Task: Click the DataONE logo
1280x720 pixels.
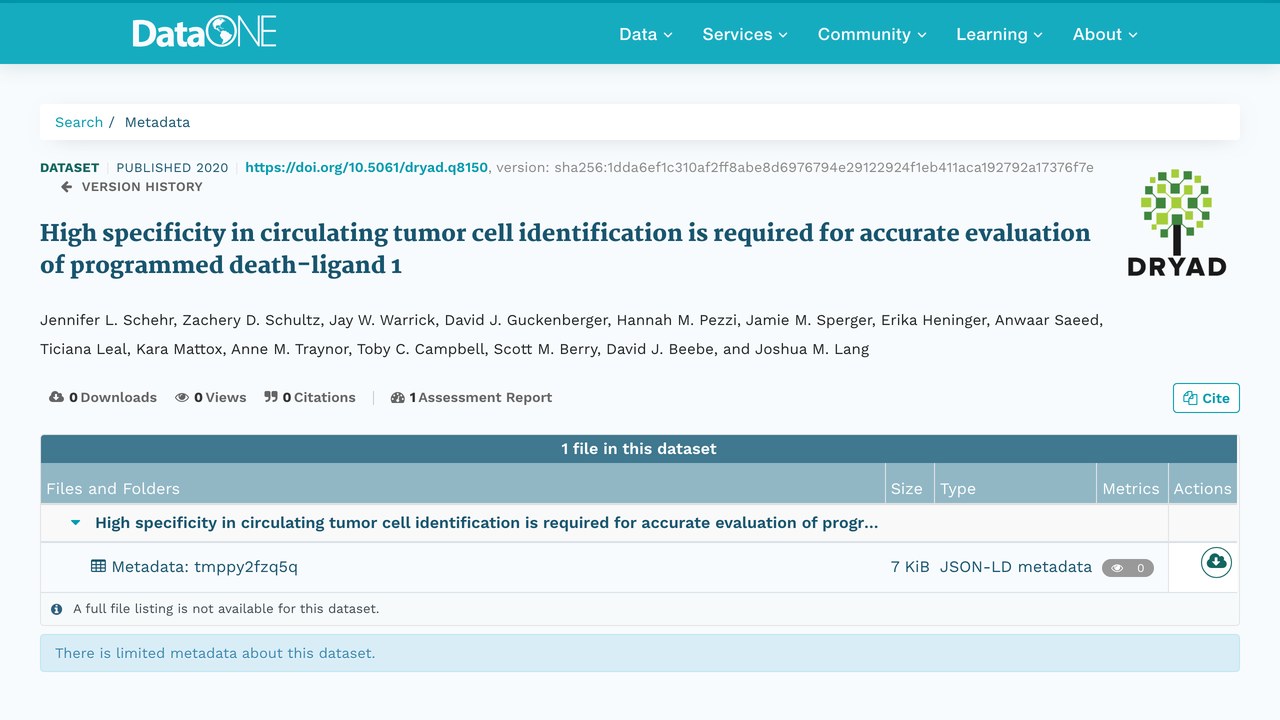Action: 204,34
